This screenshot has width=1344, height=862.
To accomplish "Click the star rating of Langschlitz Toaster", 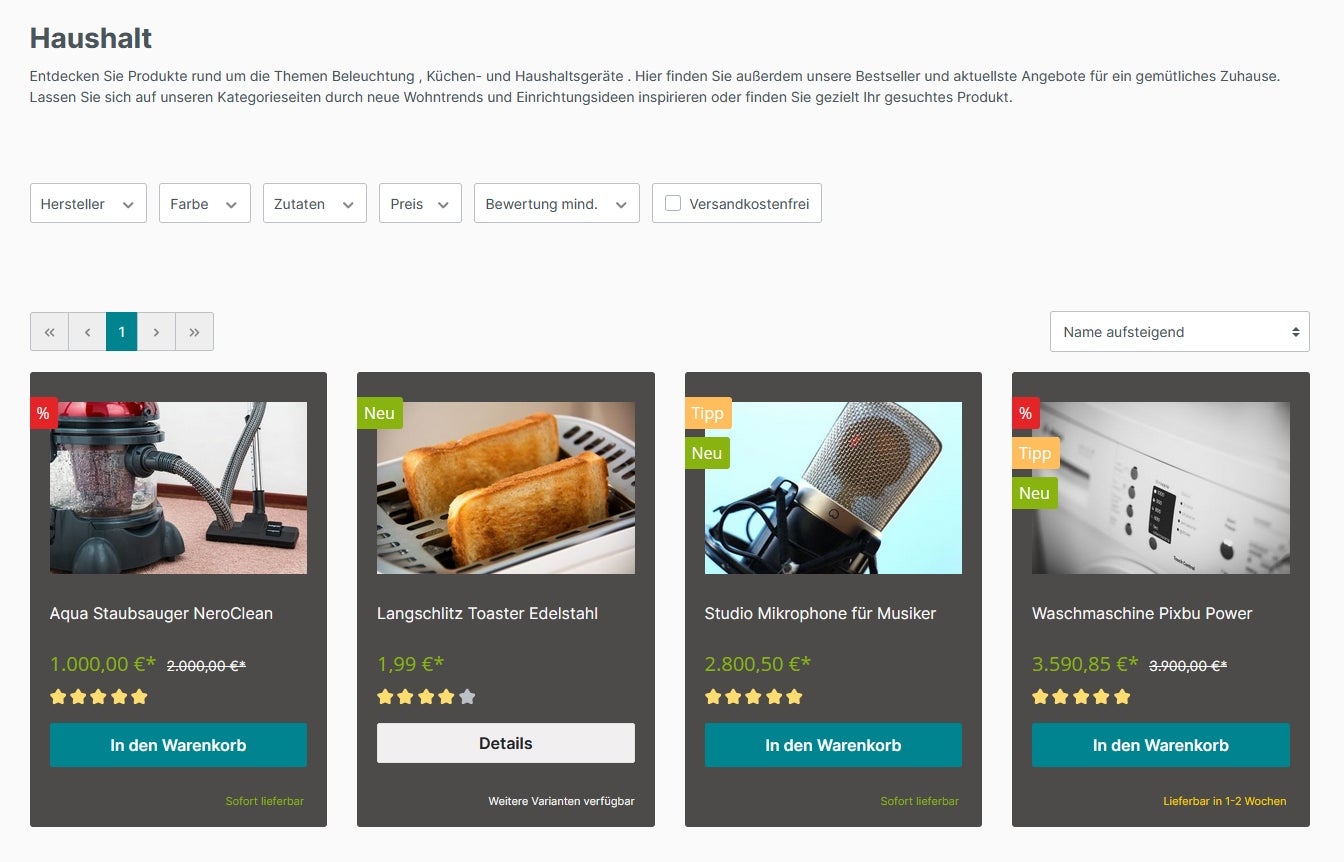I will coord(425,697).
